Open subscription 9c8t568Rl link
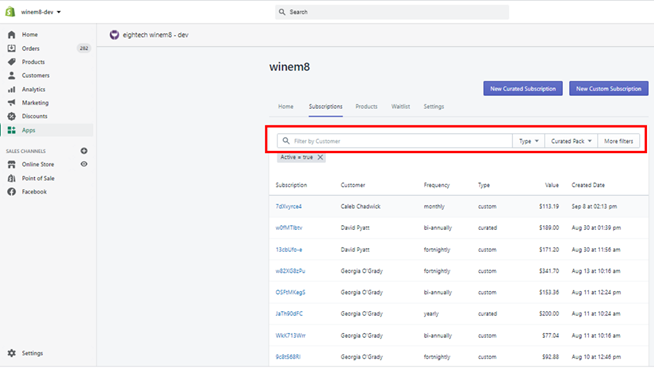654x368 pixels. [x=288, y=357]
